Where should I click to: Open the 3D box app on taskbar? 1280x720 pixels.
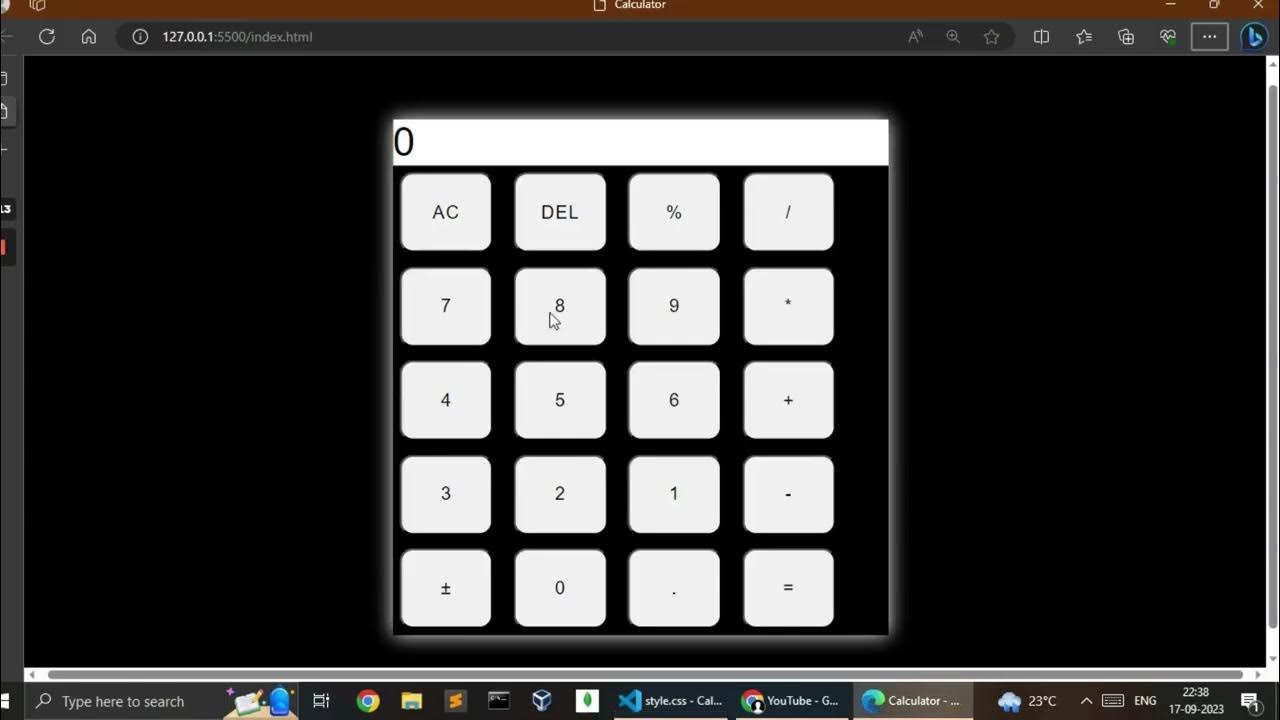point(542,701)
